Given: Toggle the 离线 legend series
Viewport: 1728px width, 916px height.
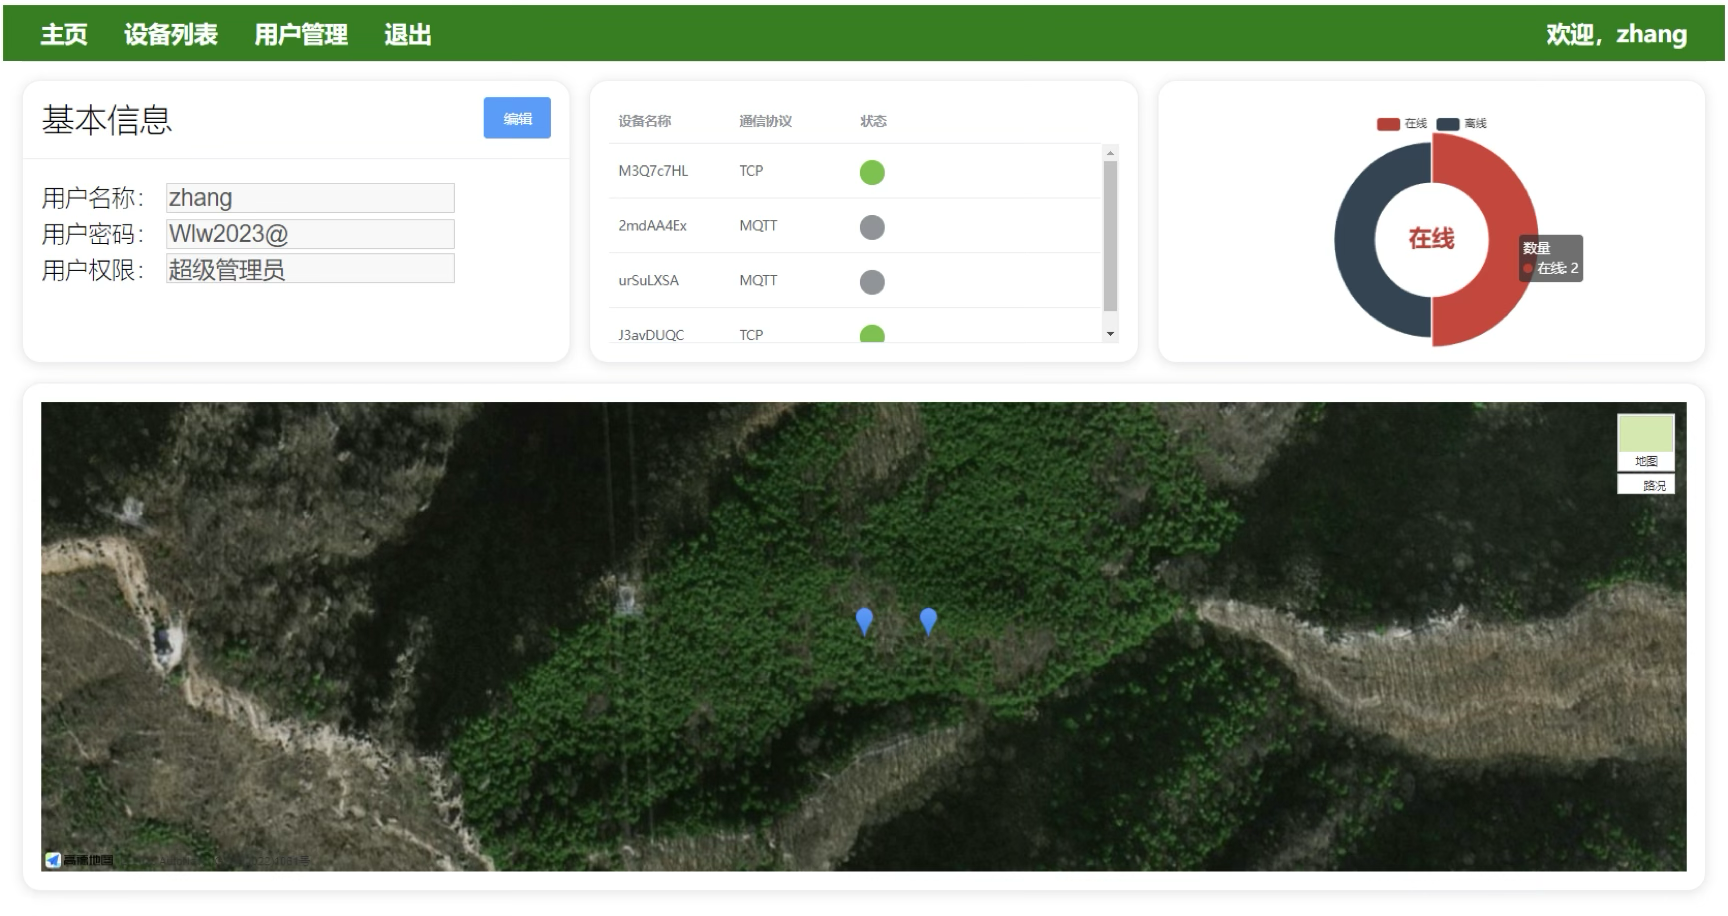Looking at the screenshot, I should pos(1462,124).
